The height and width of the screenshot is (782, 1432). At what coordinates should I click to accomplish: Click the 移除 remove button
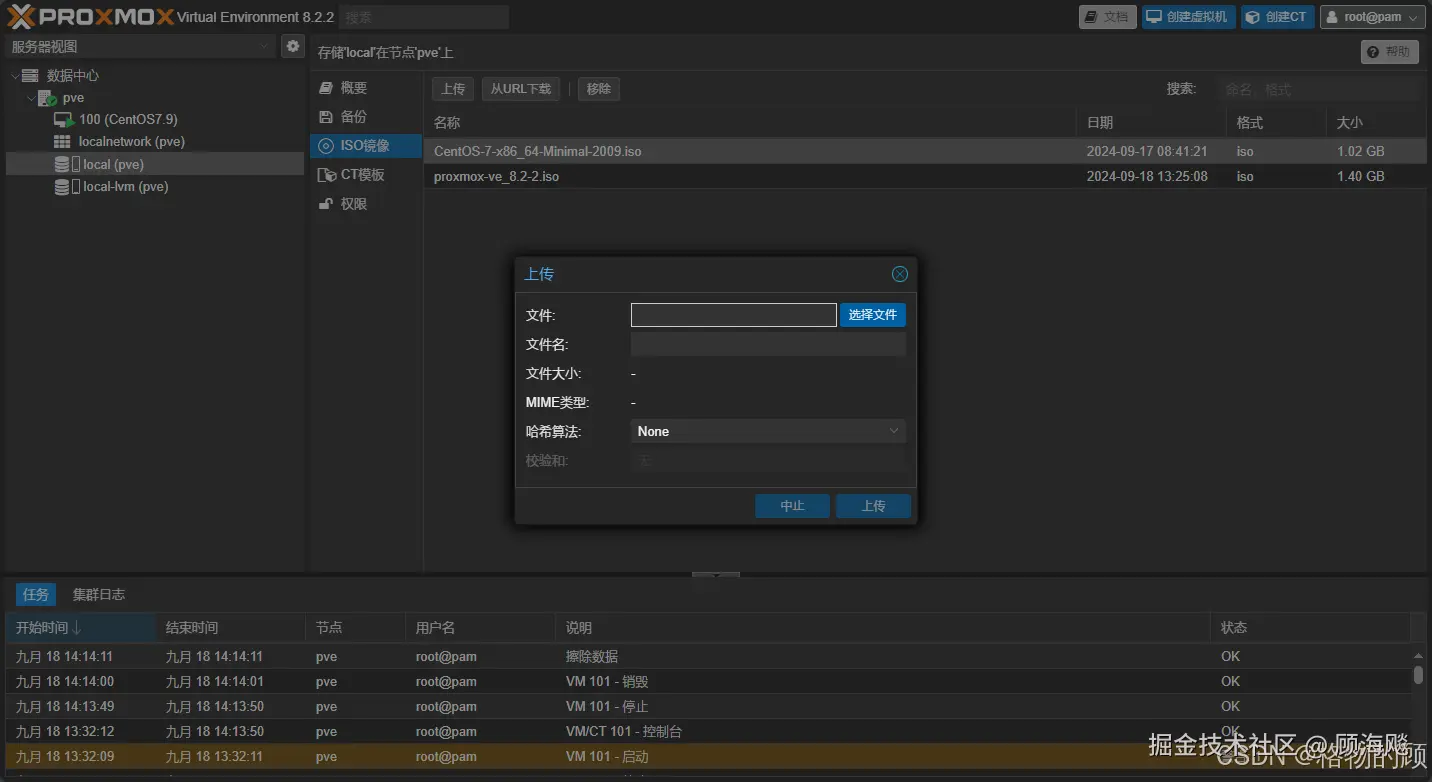click(x=599, y=89)
